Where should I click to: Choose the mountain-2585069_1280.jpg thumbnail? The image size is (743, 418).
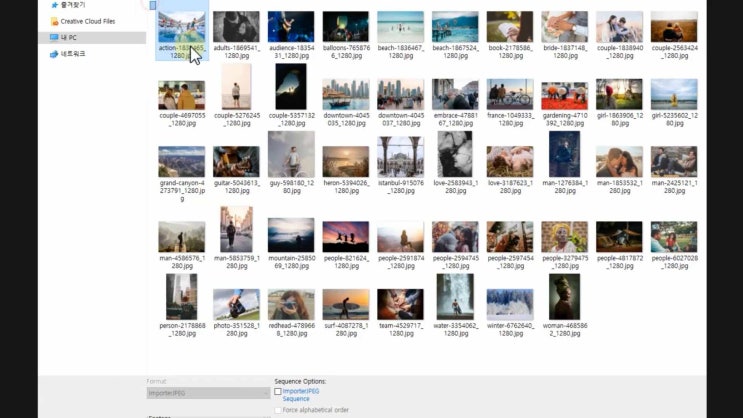coord(290,236)
